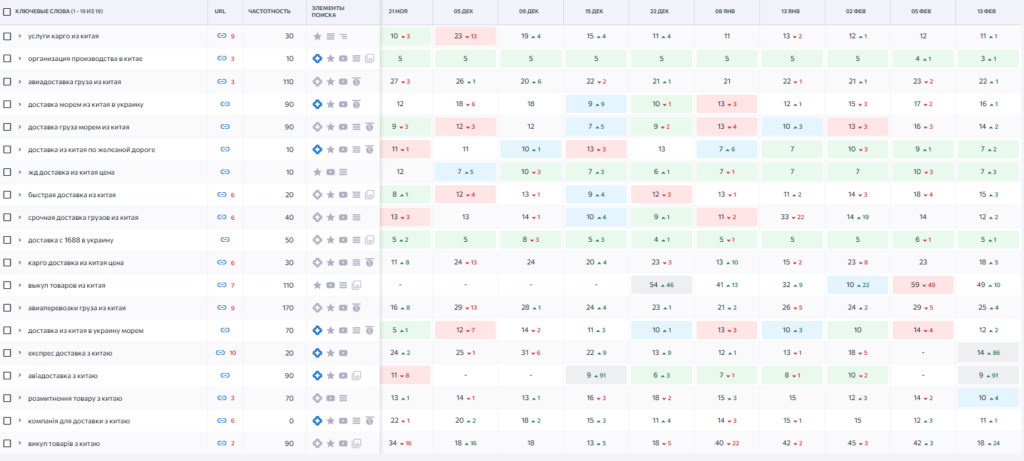Check the box for викуп товарів з китаю
Screen dimensions: 1024x461
[x=7, y=444]
